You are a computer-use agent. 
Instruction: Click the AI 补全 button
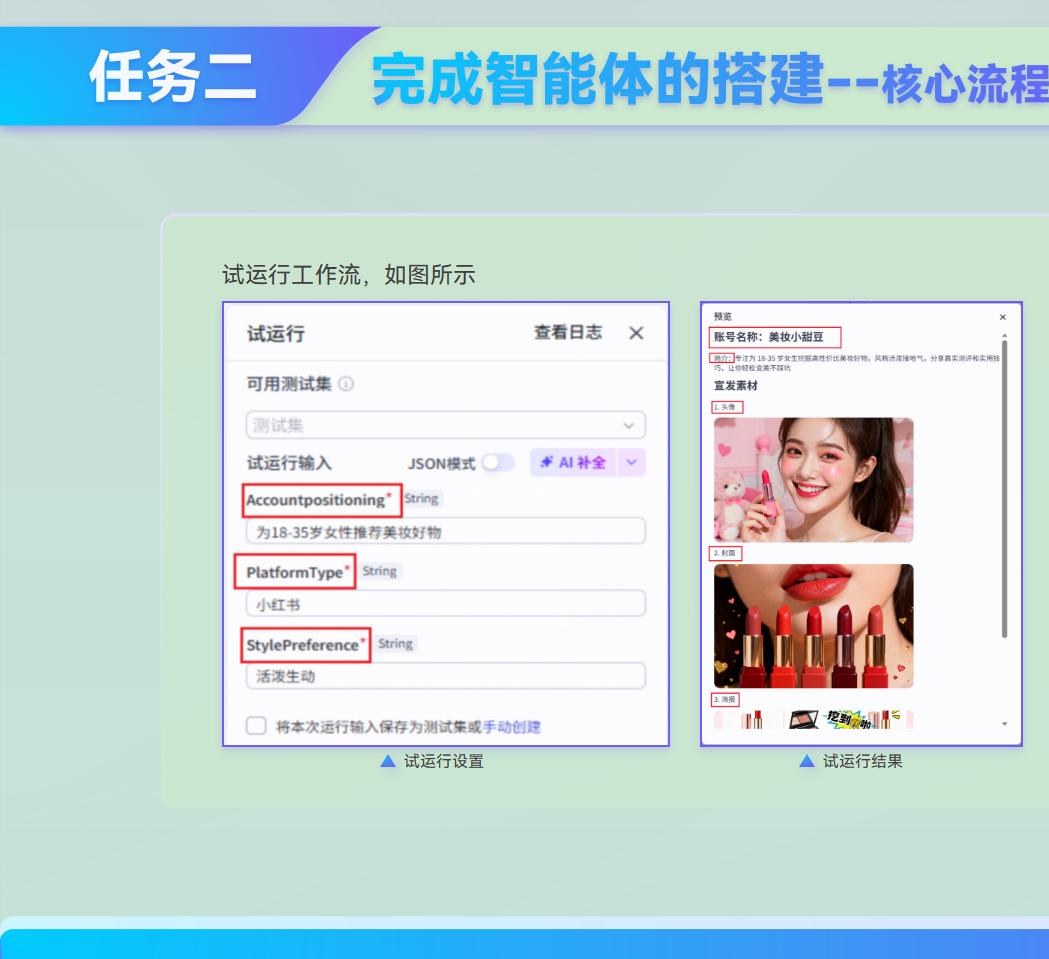[x=574, y=462]
